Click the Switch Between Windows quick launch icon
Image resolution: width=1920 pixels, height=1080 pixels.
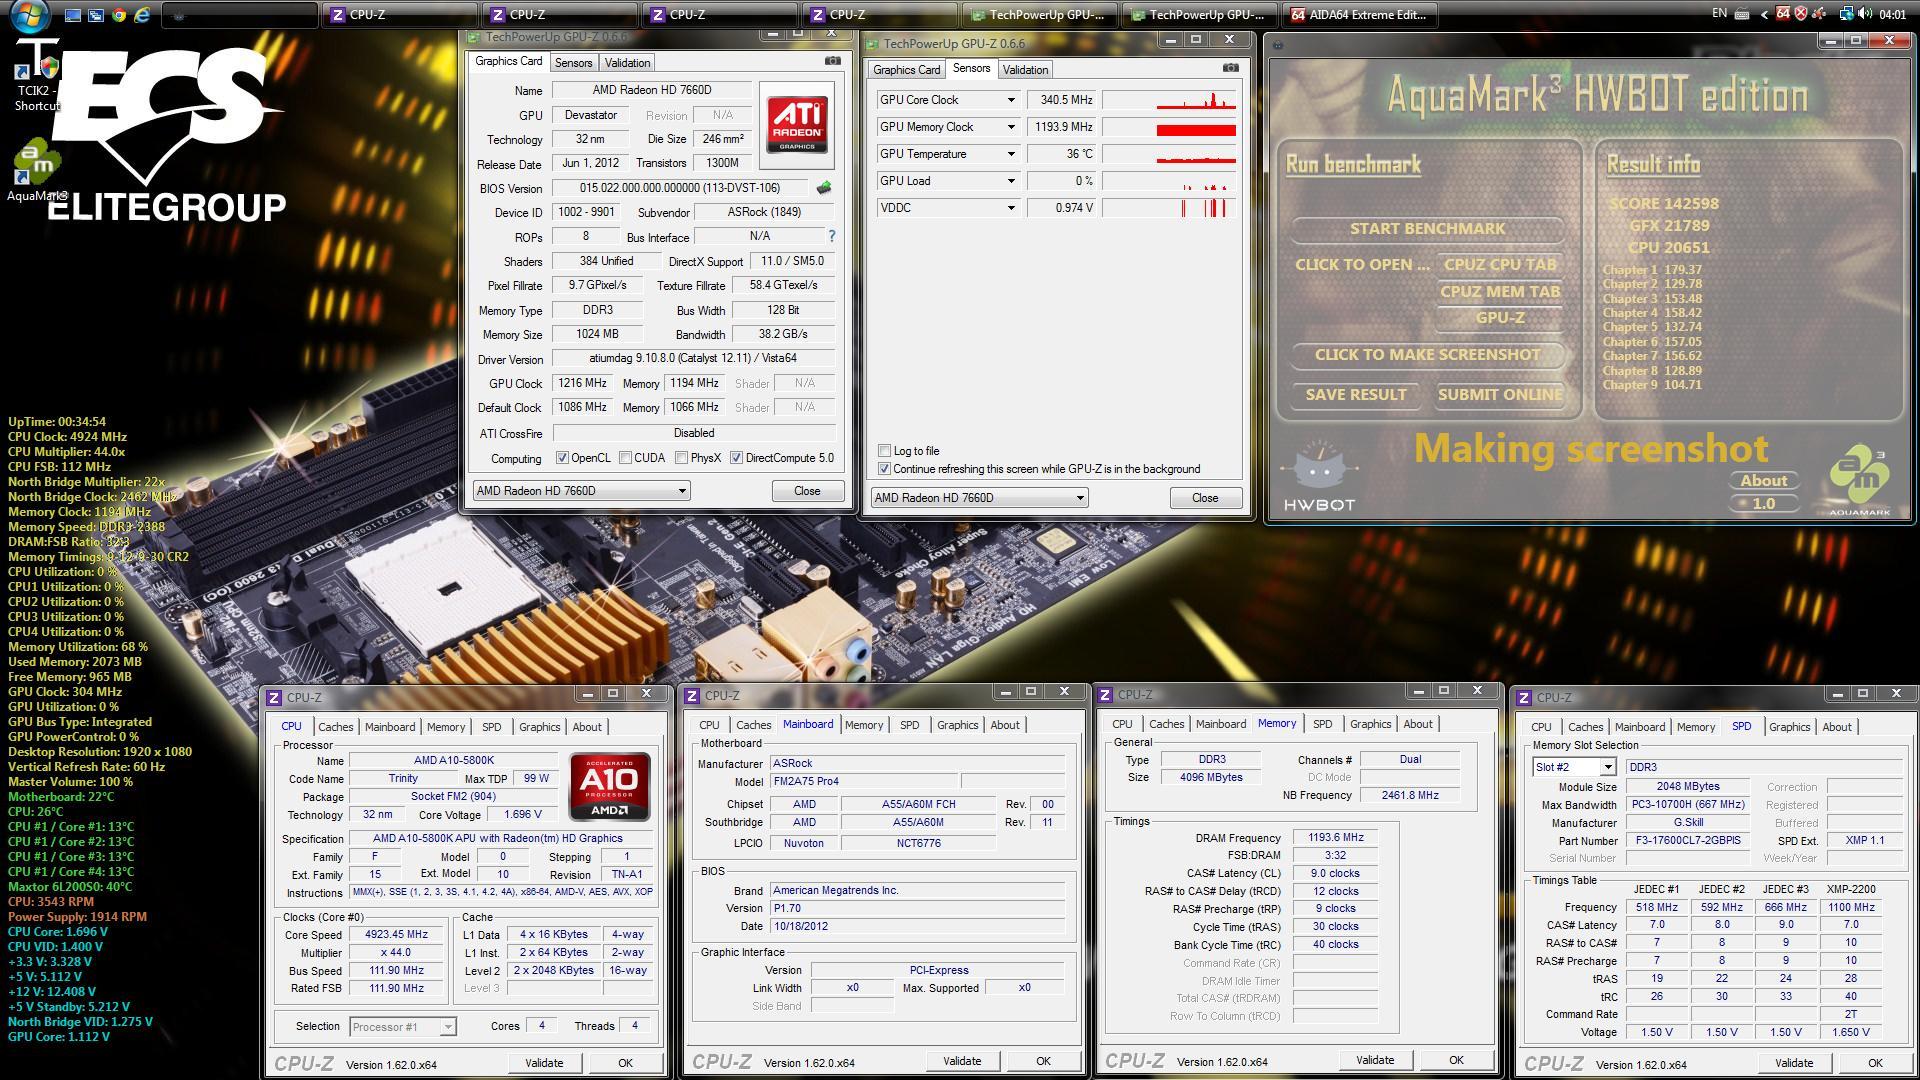tap(96, 15)
